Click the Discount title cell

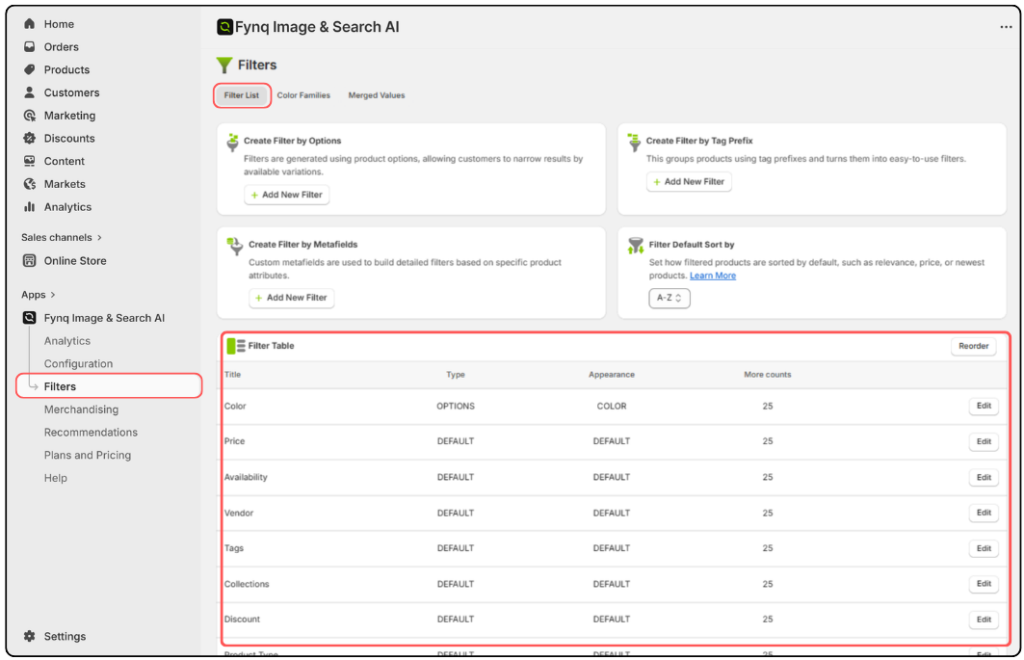[x=242, y=620]
